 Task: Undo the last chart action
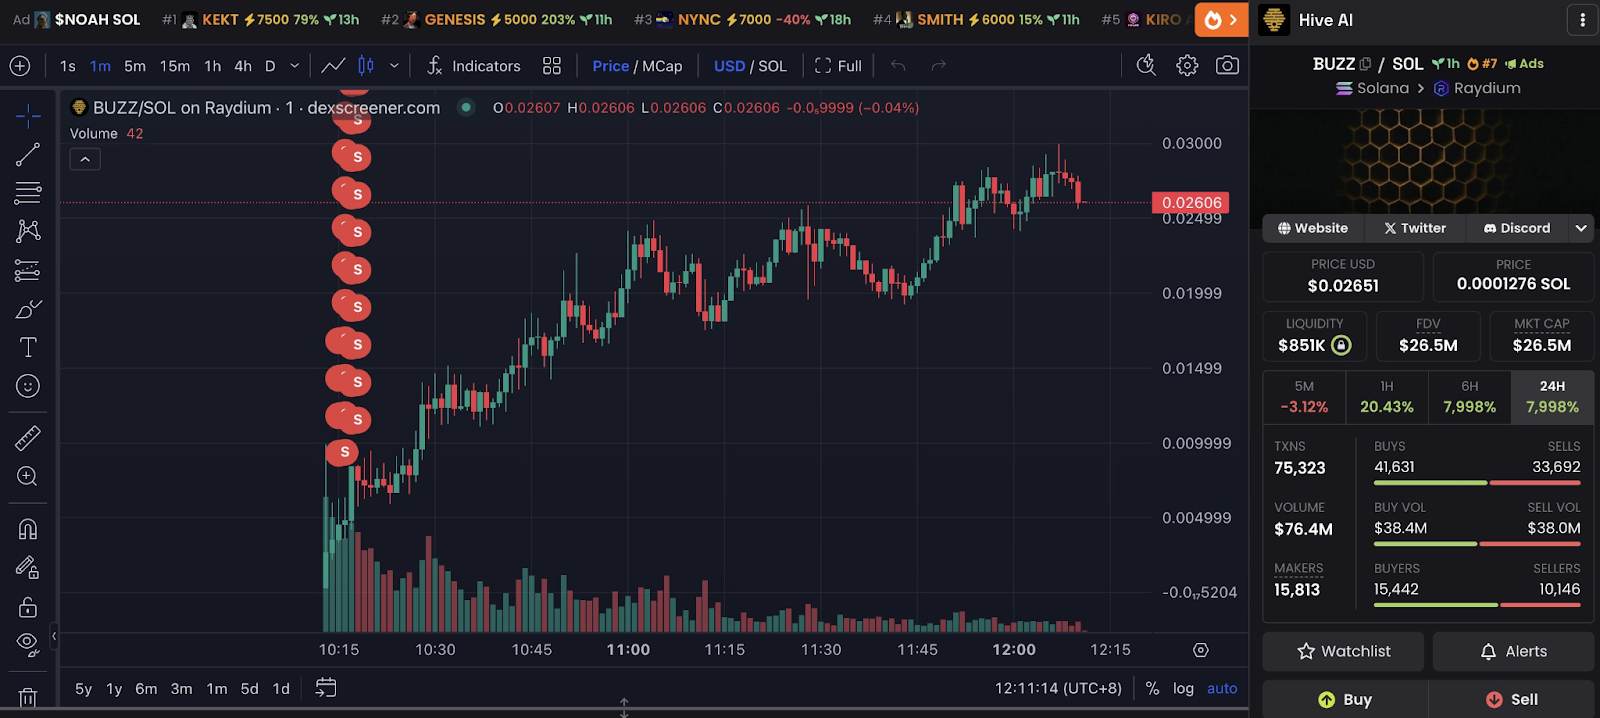(898, 66)
